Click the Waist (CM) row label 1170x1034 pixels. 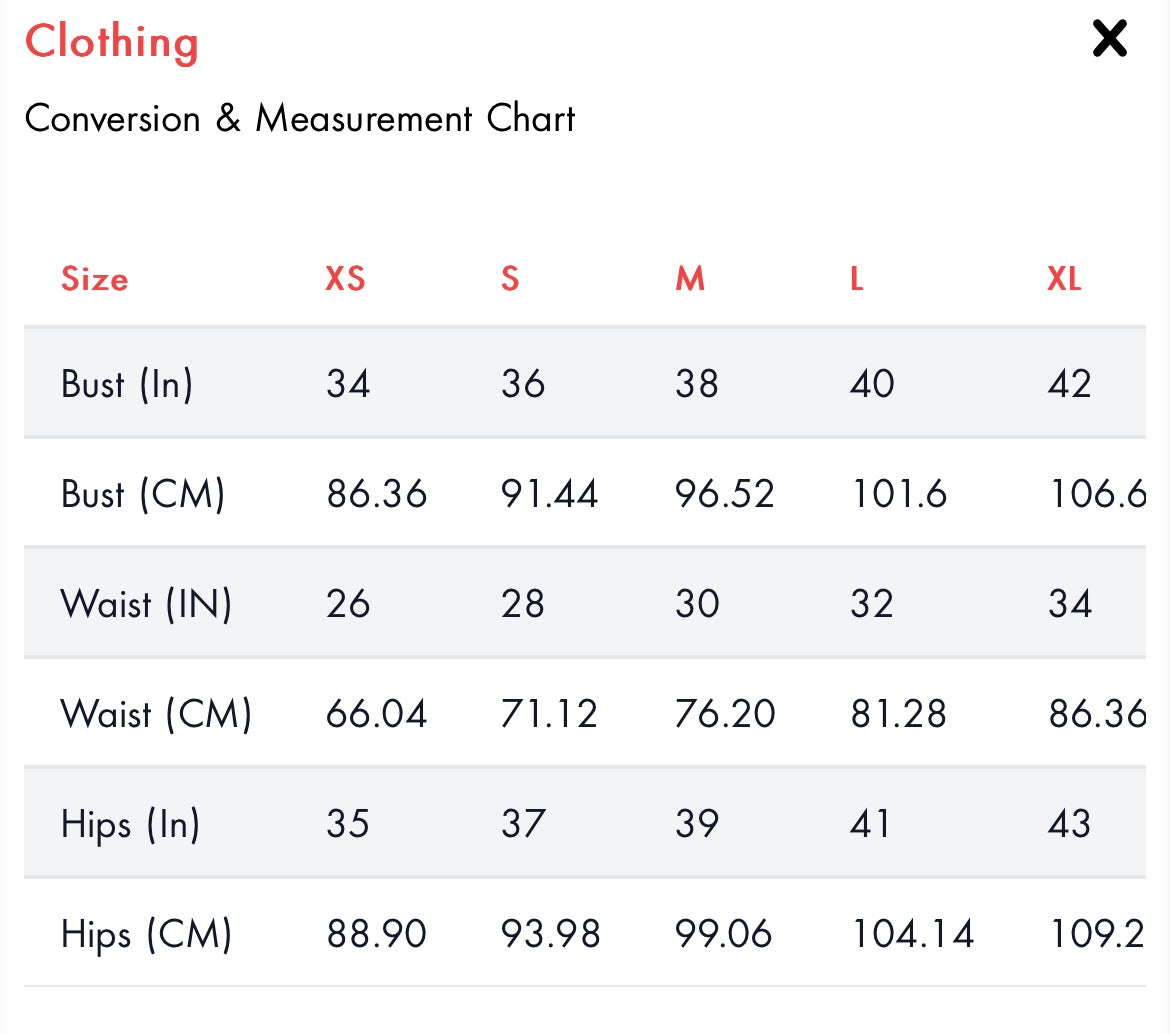pyautogui.click(x=156, y=714)
